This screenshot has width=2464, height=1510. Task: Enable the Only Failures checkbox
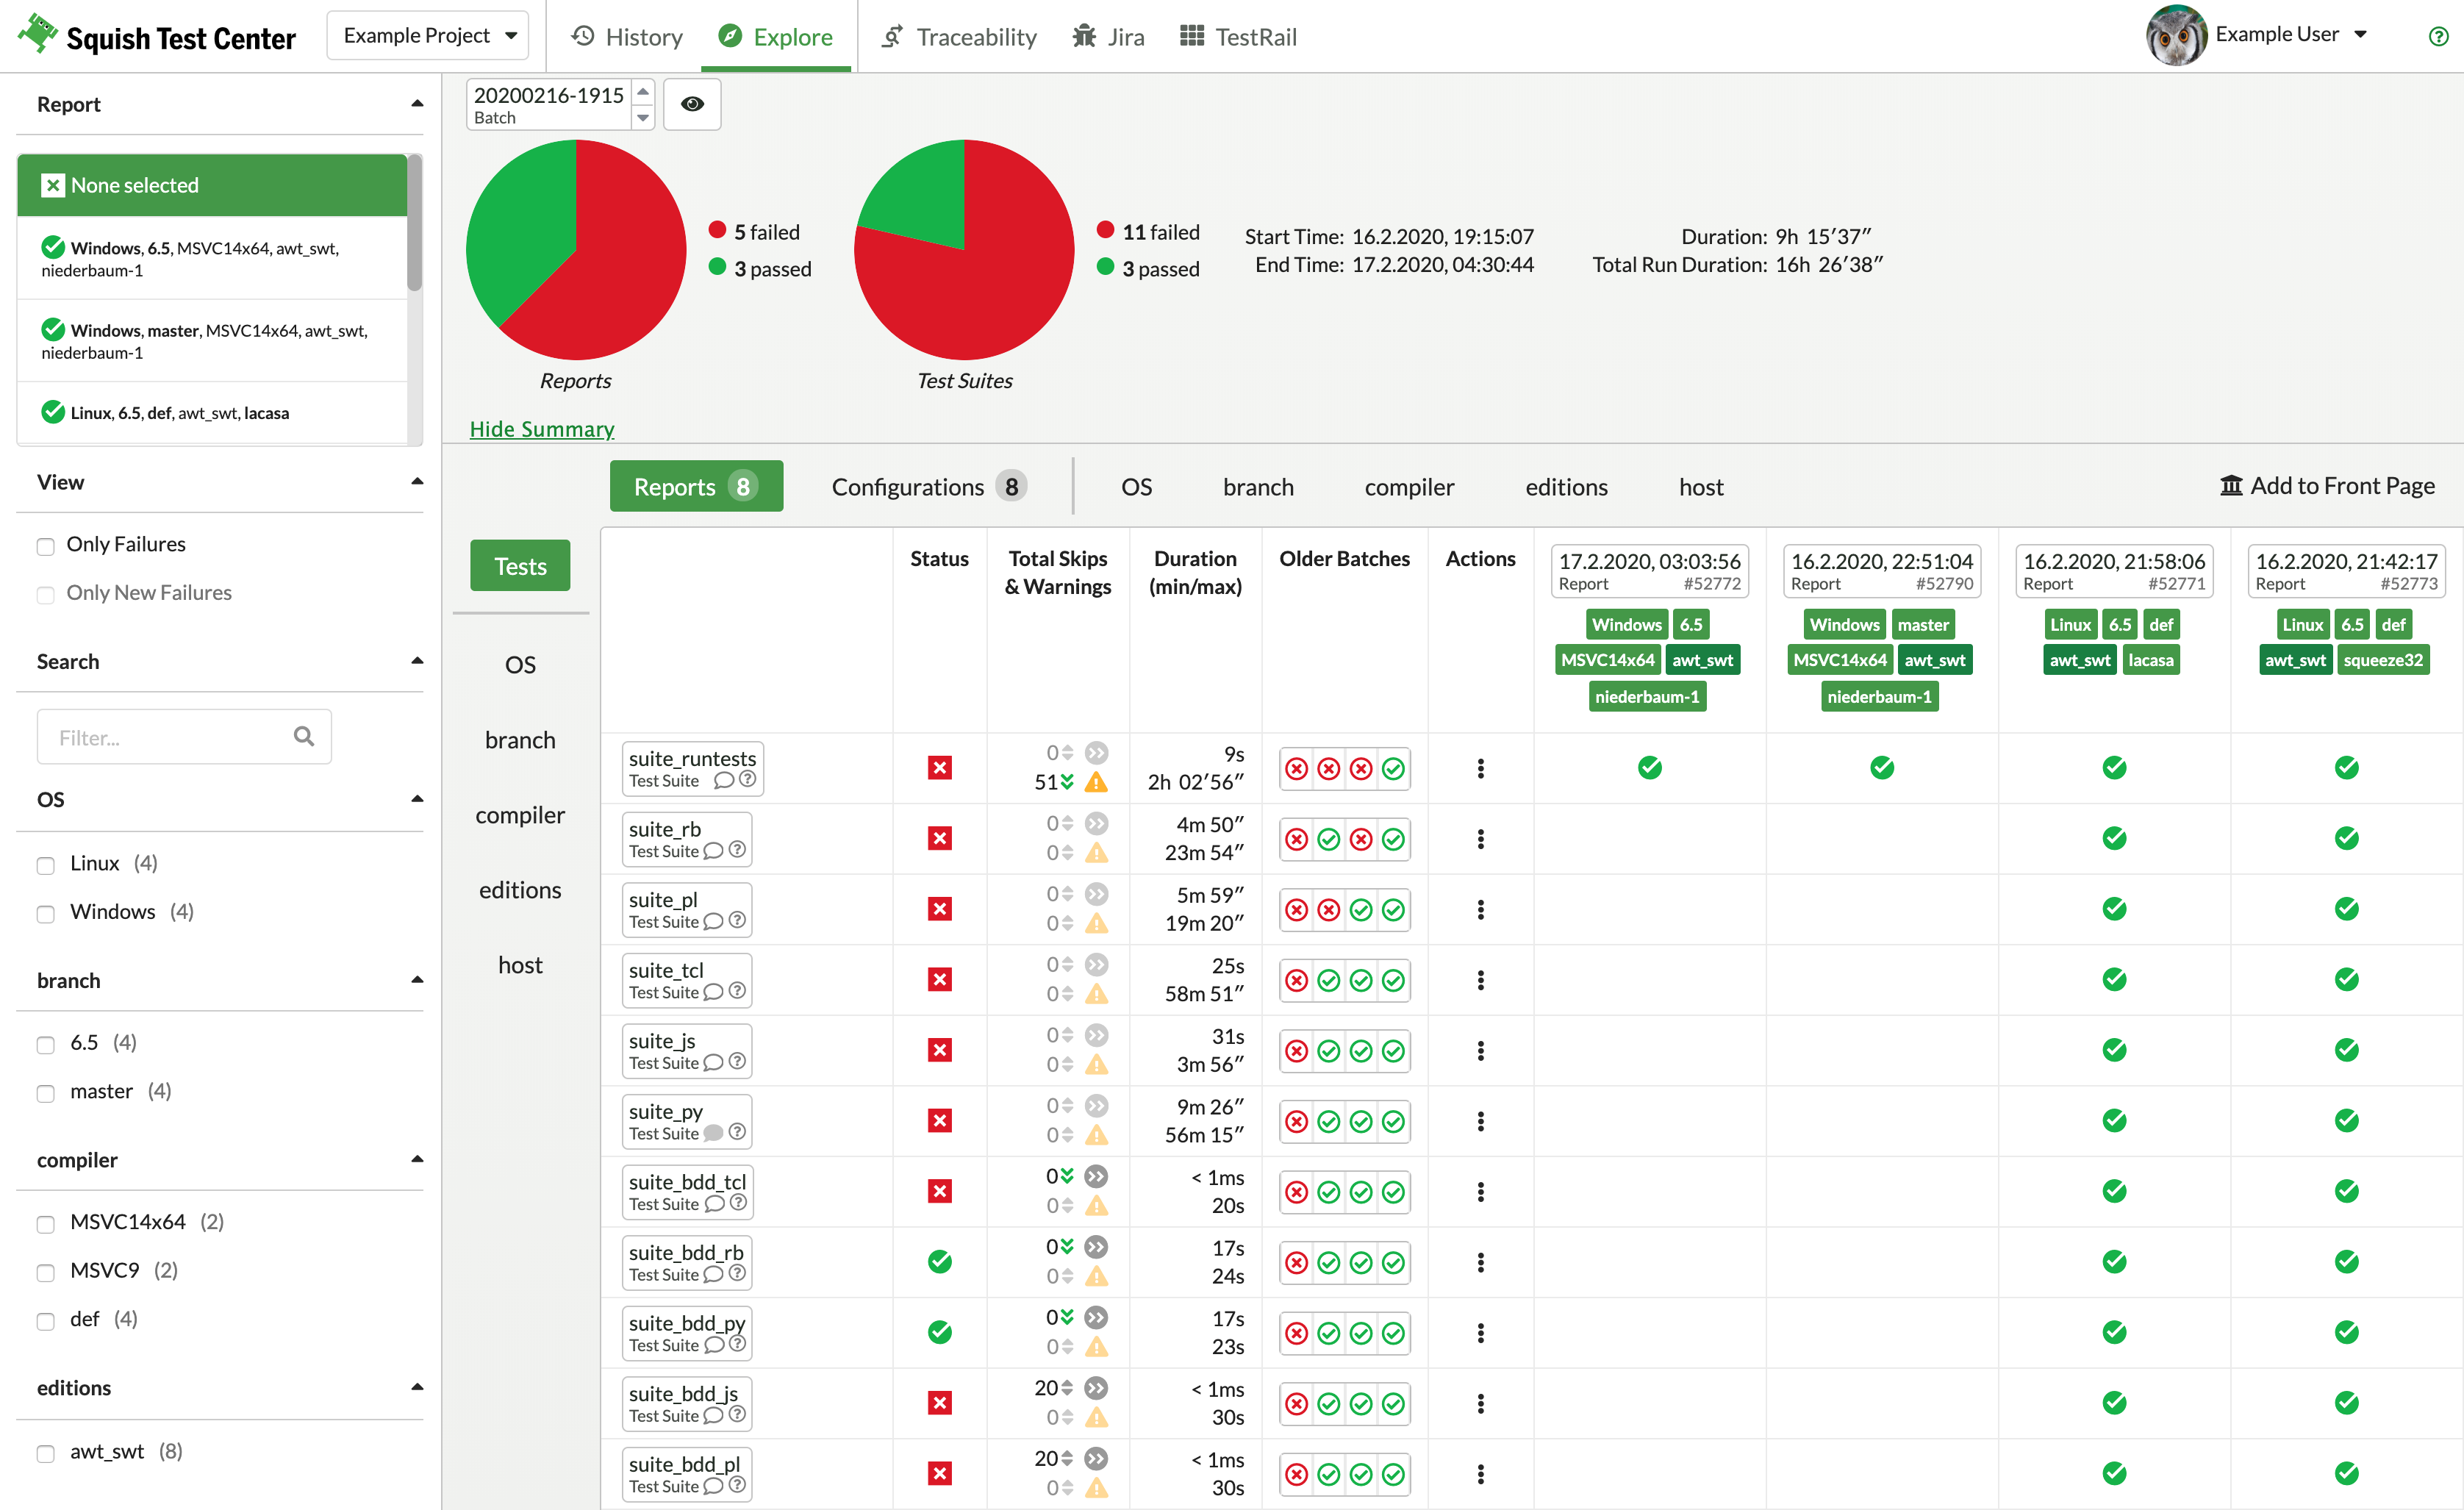click(x=46, y=546)
